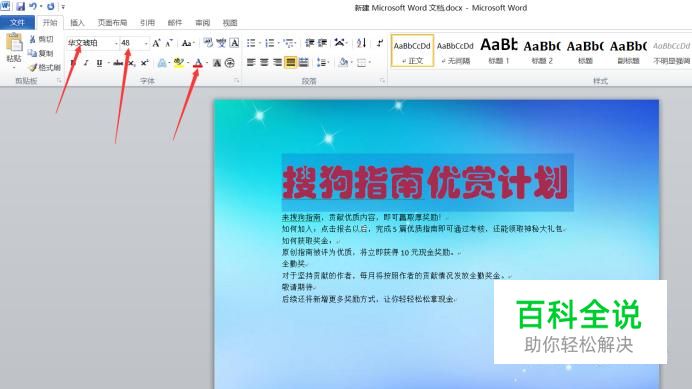Open the font name dropdown (华文琥珀)
This screenshot has height=389, width=692.
tap(116, 43)
